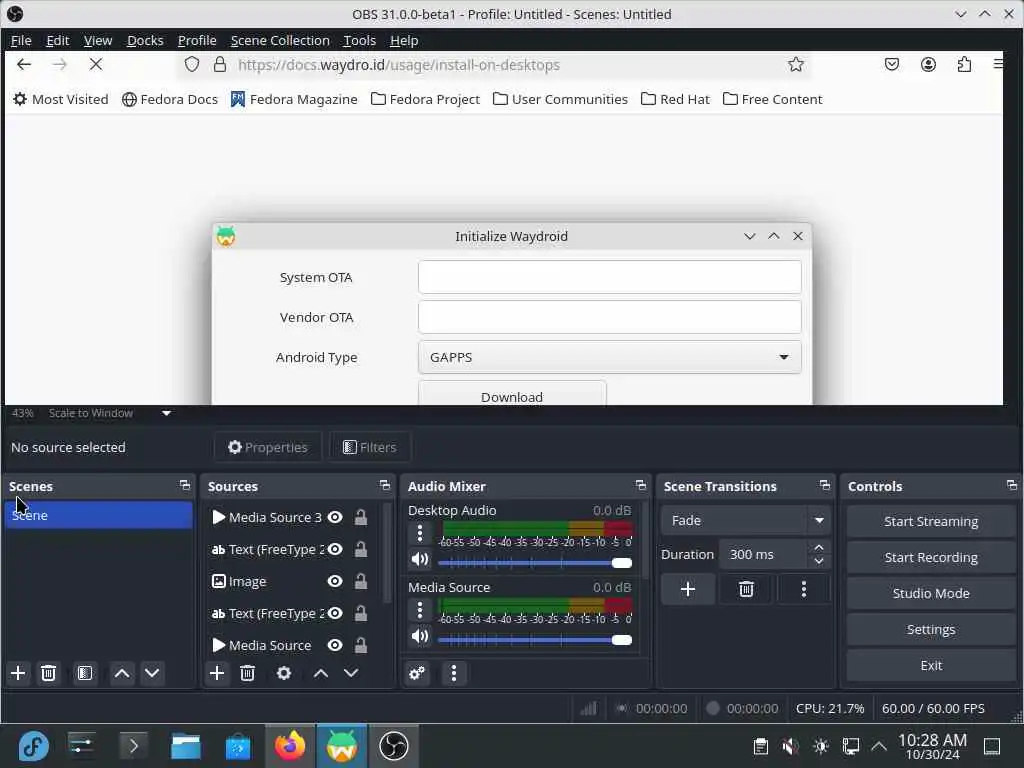Open the Edit menu

click(57, 40)
